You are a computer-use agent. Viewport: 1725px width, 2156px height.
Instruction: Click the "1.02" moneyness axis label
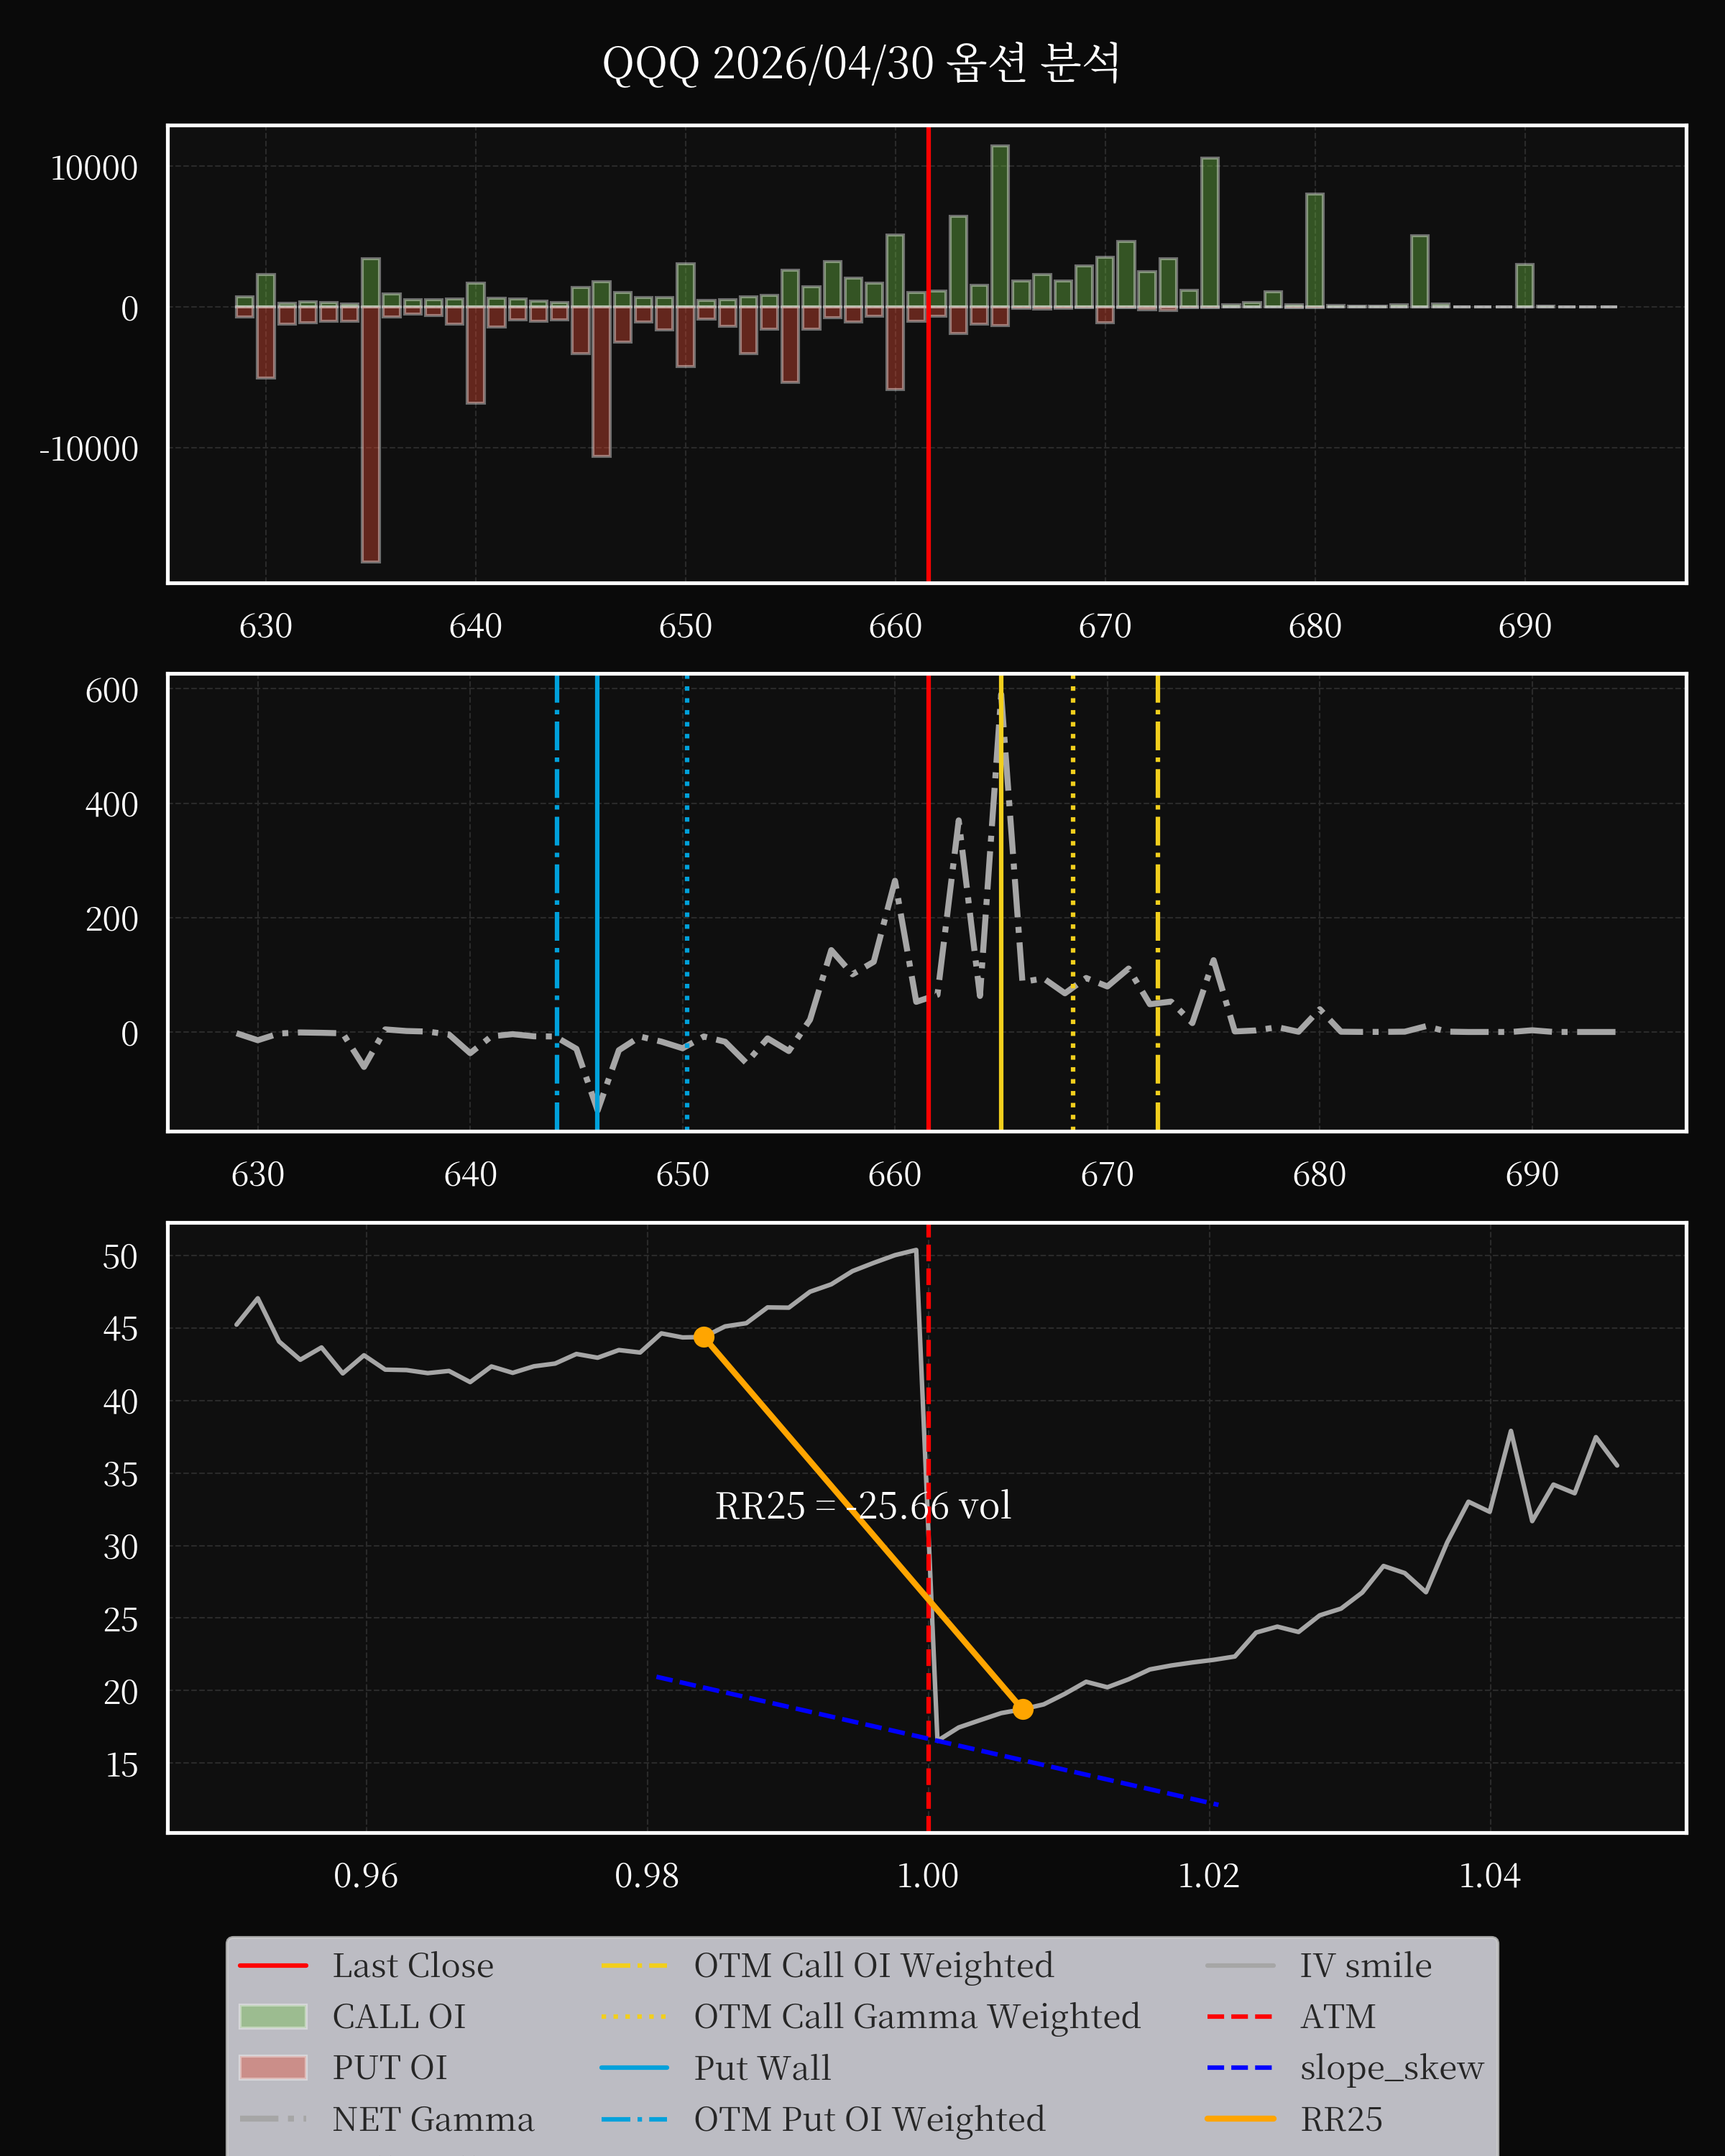click(1209, 1876)
